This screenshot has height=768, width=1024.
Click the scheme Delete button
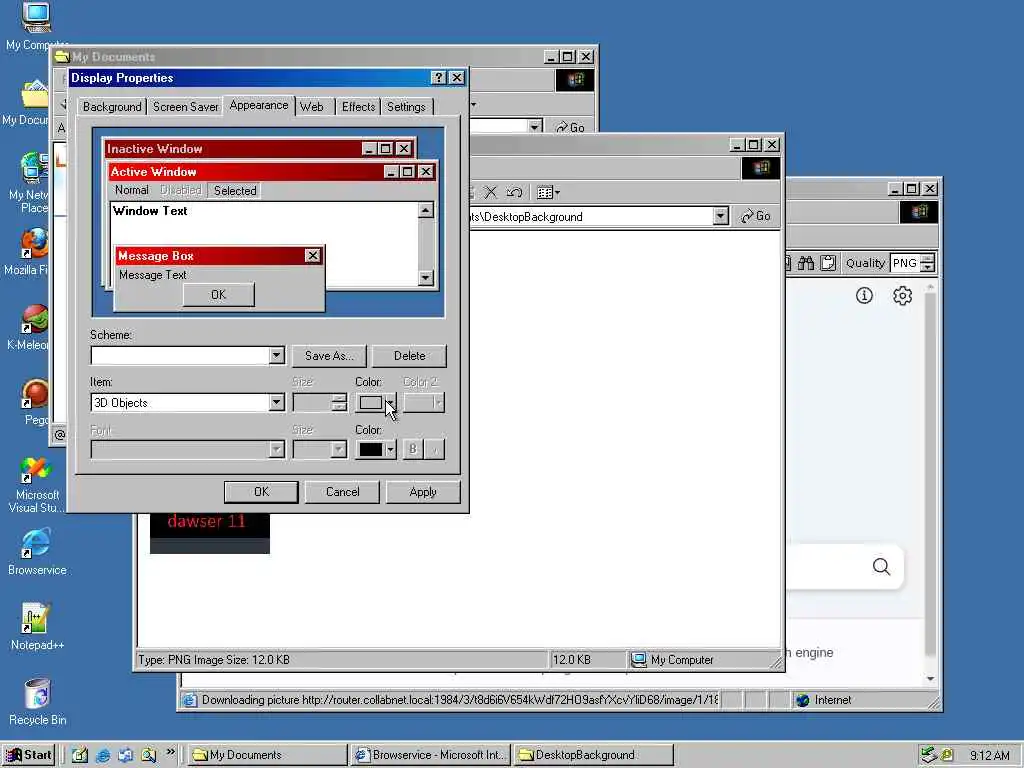pos(409,356)
